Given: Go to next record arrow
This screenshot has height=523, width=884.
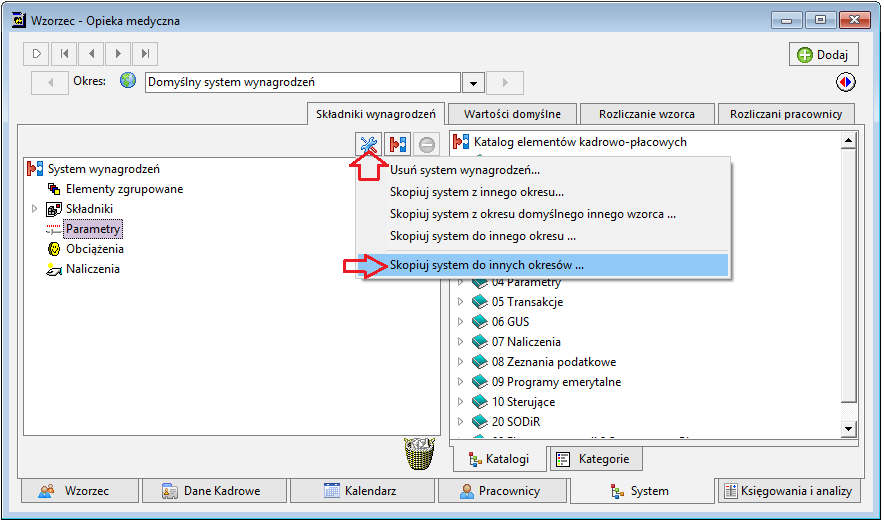Looking at the screenshot, I should (118, 54).
